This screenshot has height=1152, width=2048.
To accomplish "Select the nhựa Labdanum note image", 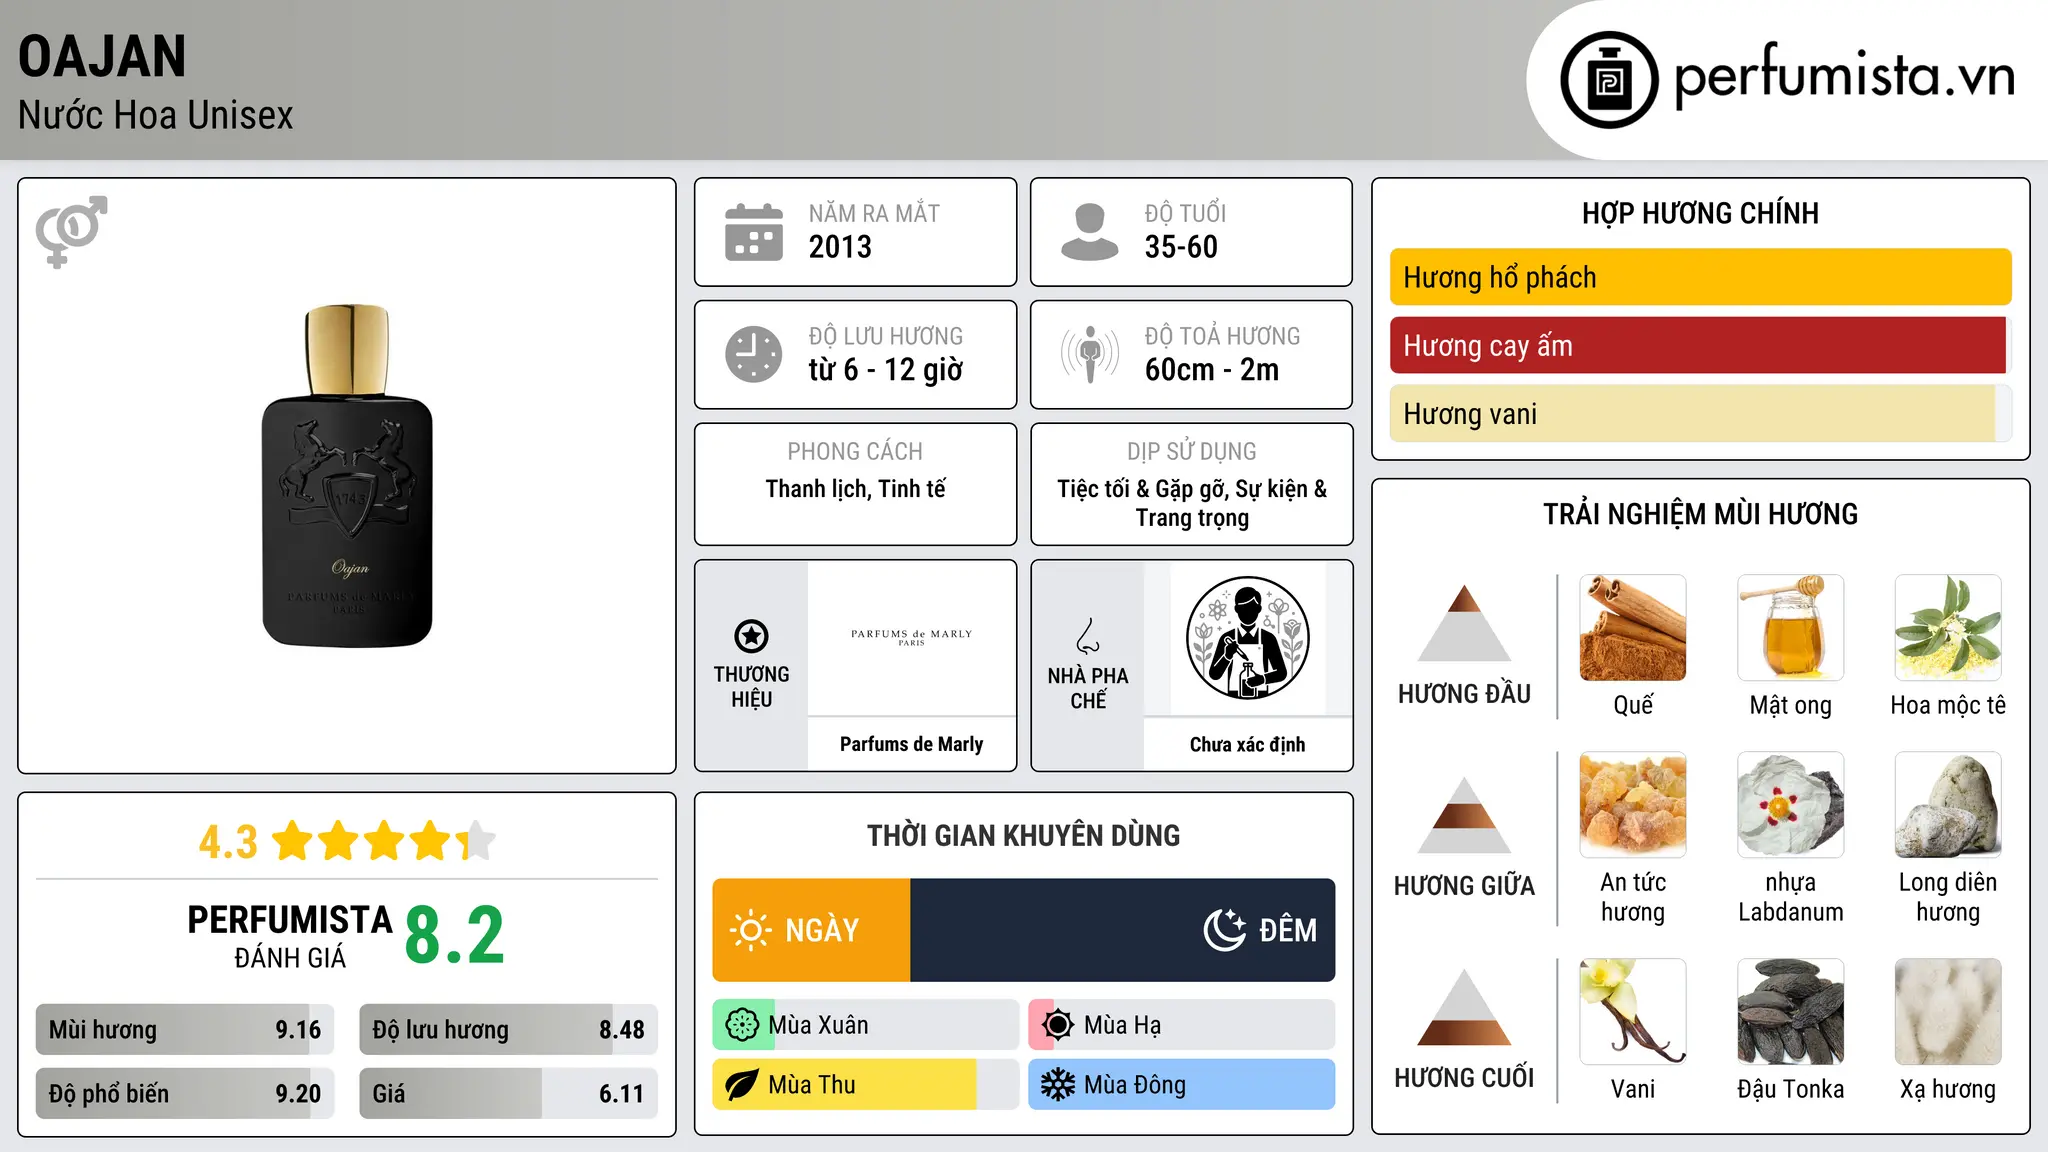I will coord(1790,805).
